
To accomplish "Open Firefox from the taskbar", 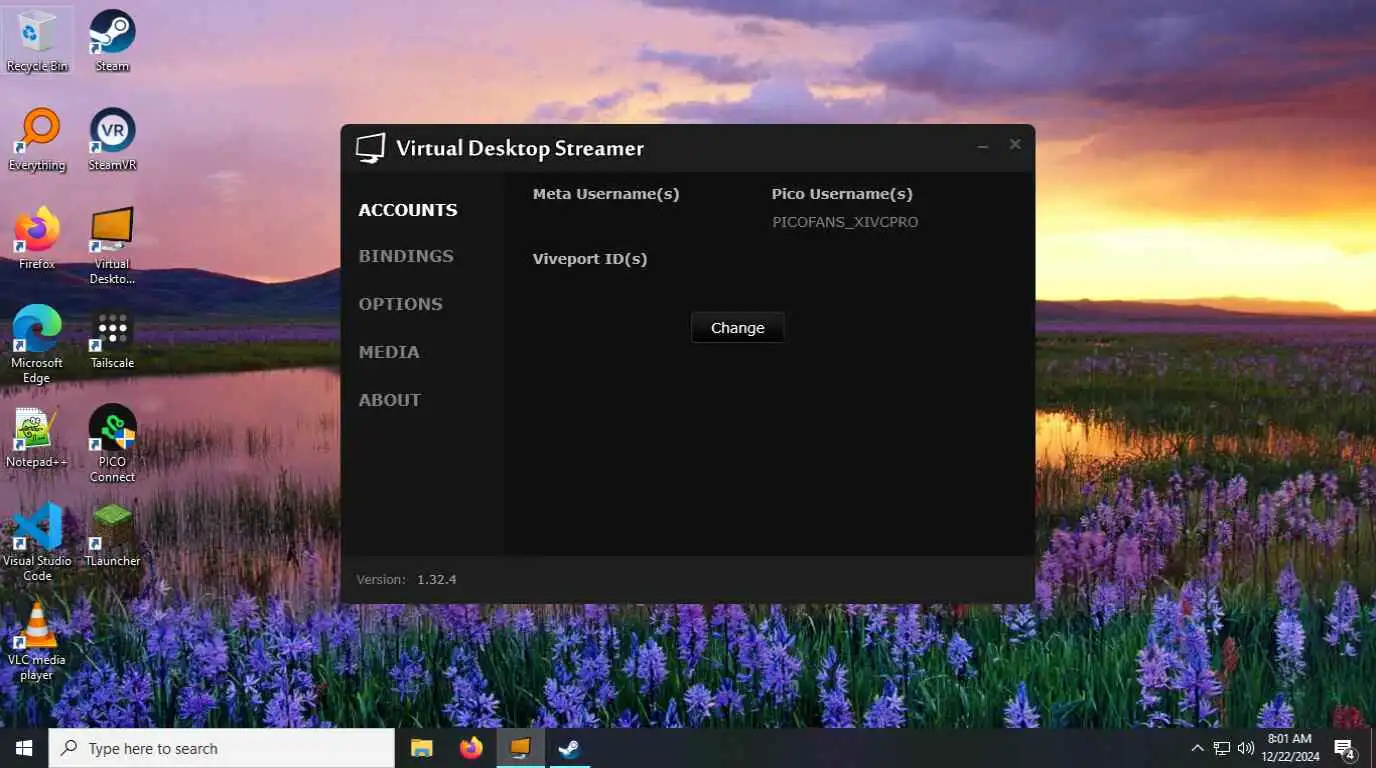I will click(471, 748).
